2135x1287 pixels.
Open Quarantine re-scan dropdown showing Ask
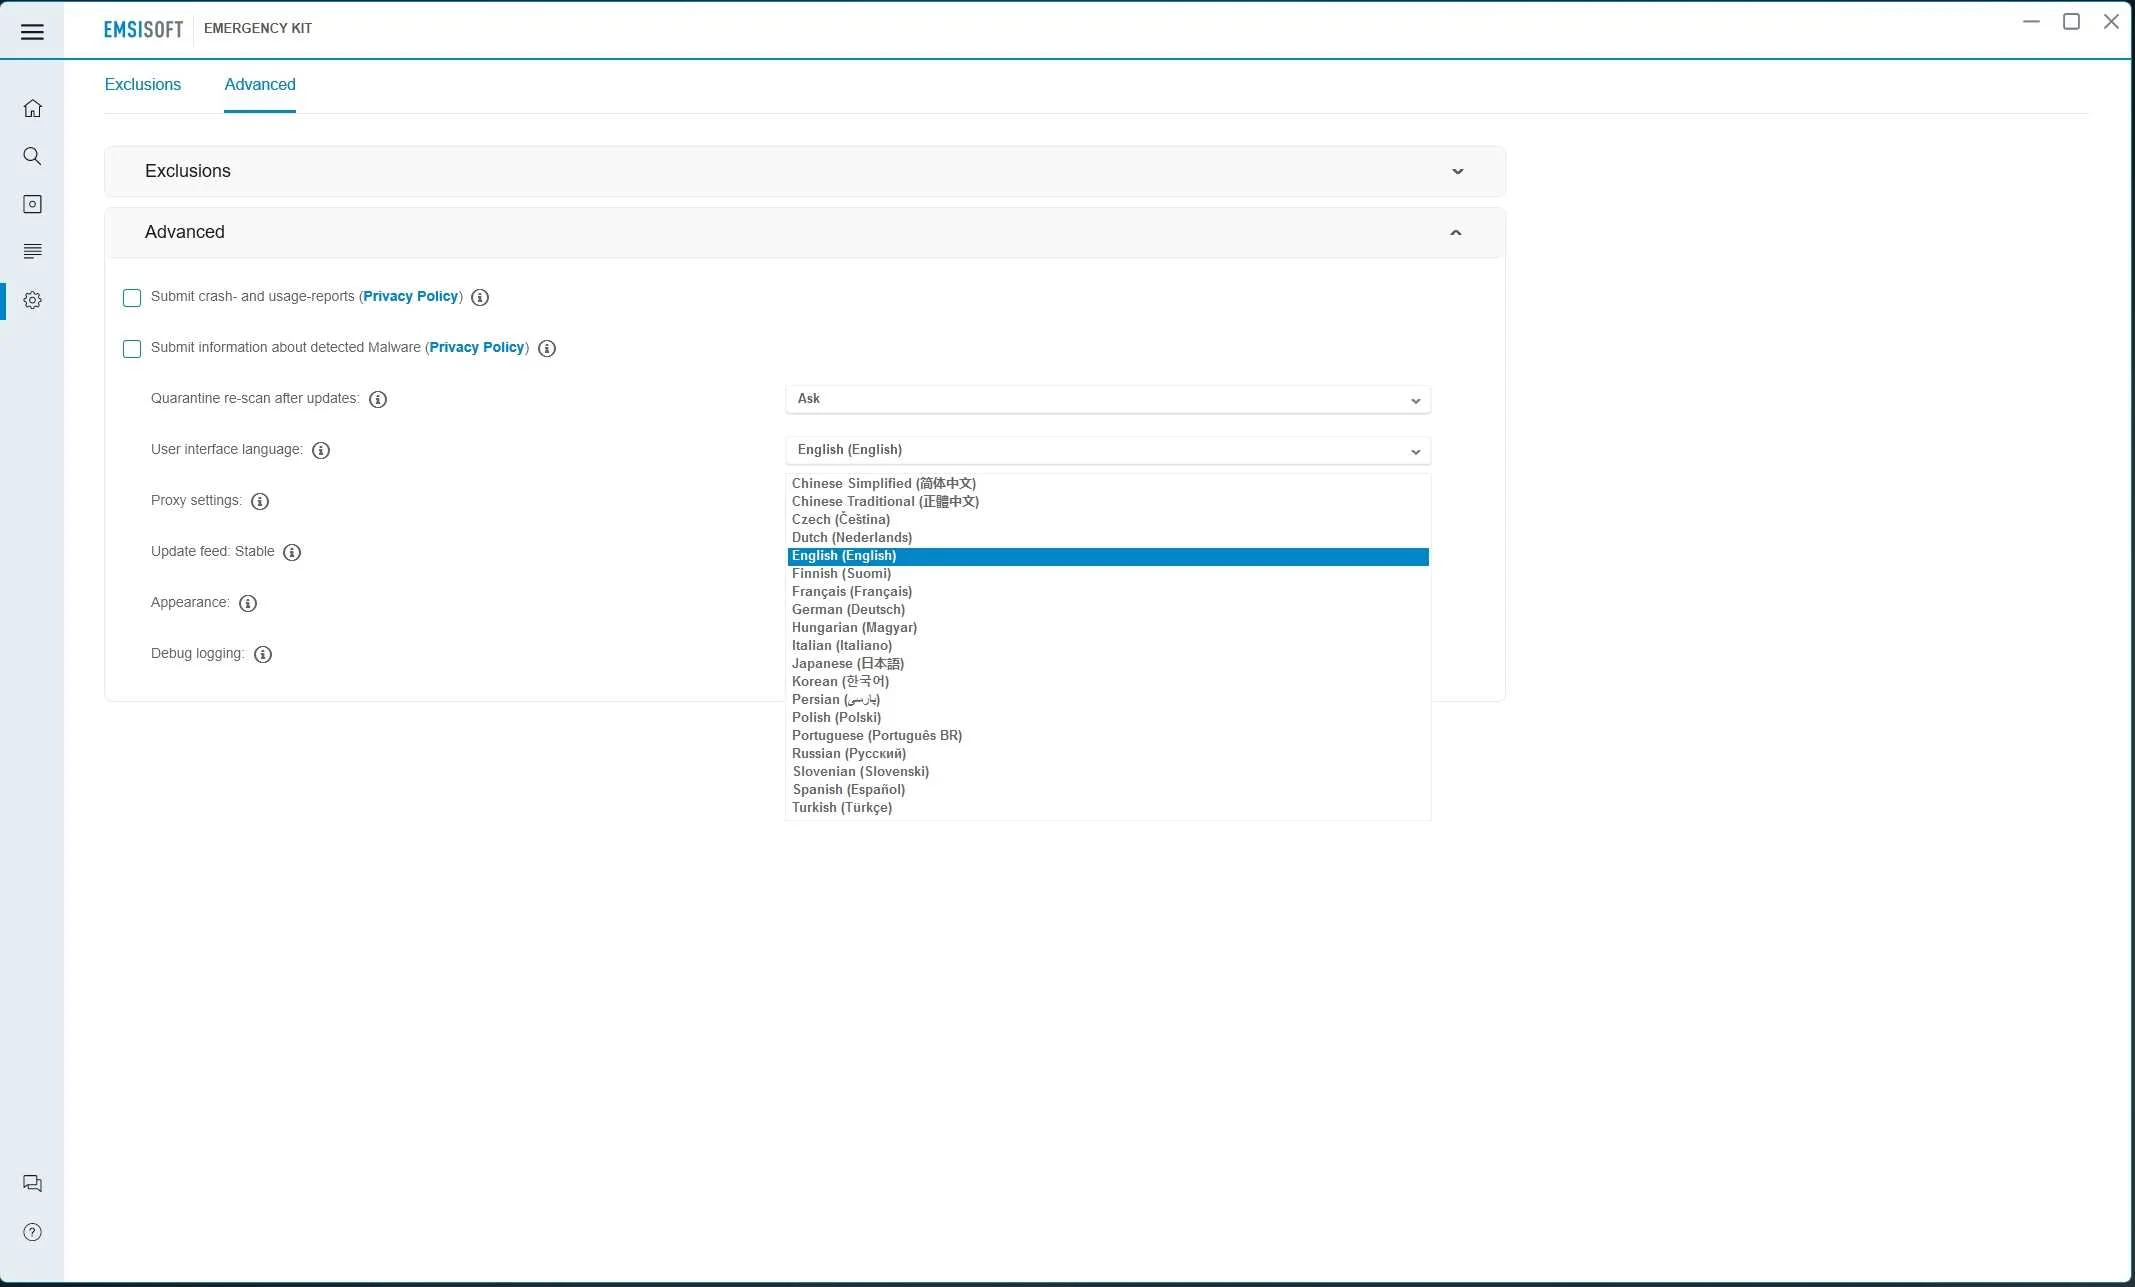coord(1108,399)
